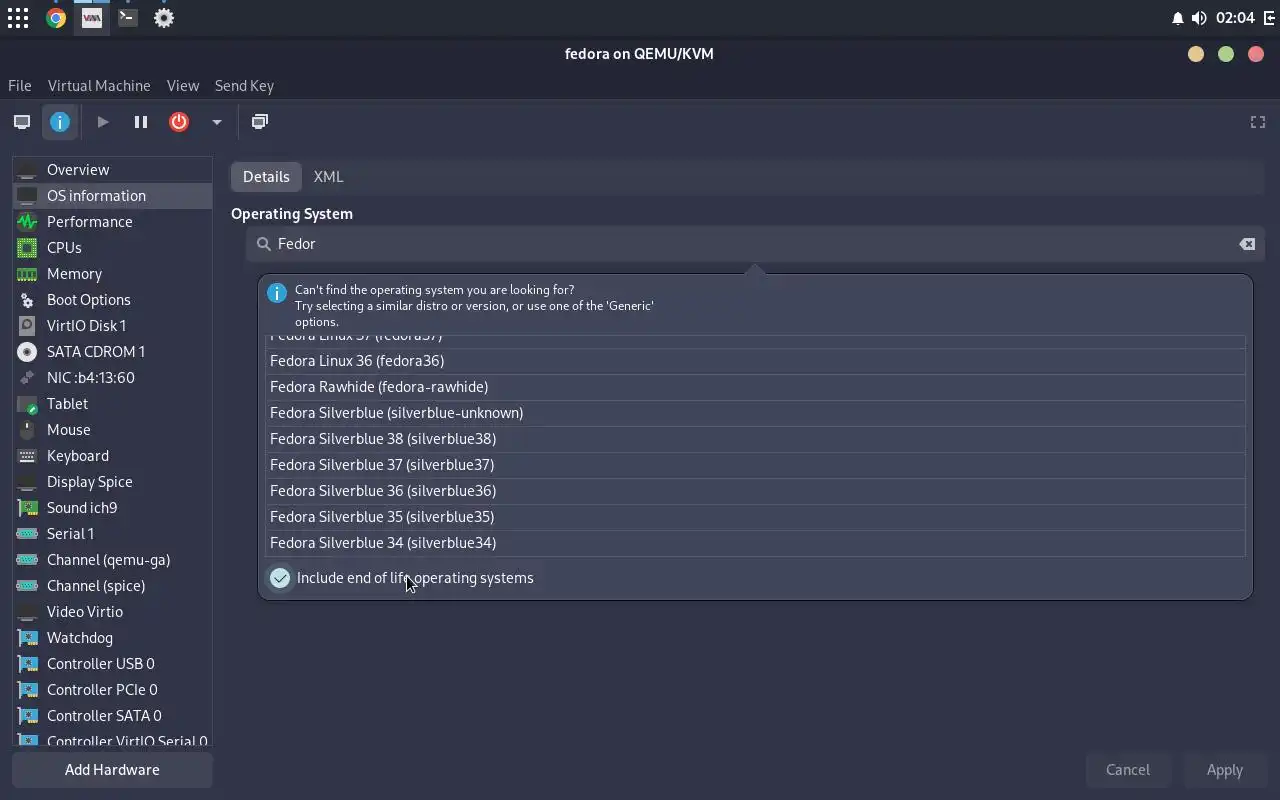Show virtual hardware details info button

click(60, 122)
